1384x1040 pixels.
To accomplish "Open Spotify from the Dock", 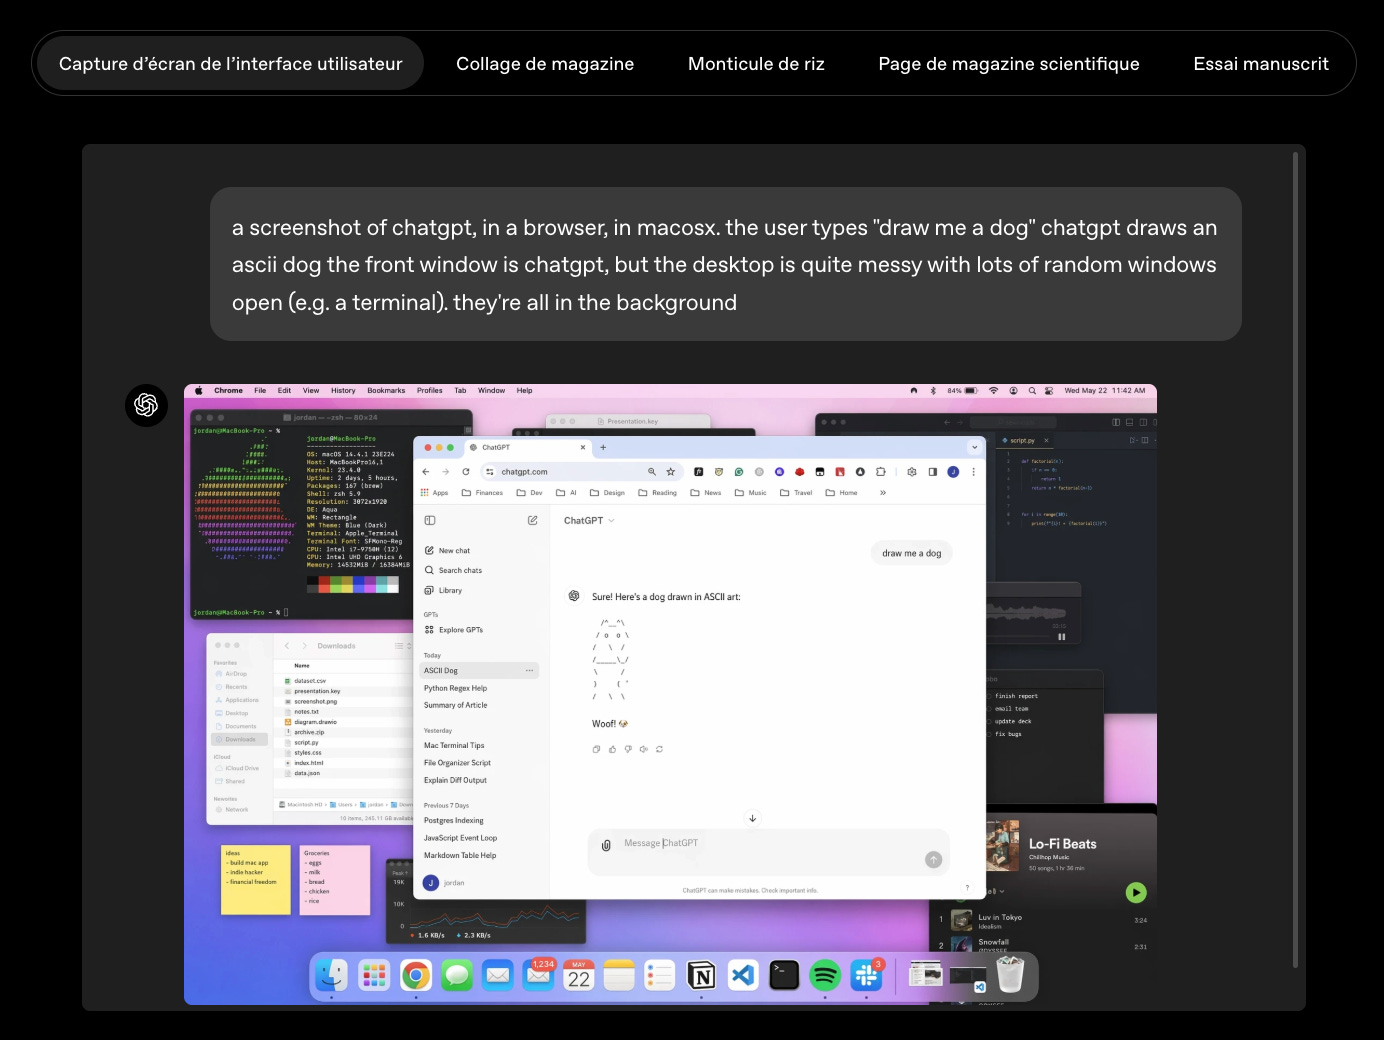I will 825,975.
